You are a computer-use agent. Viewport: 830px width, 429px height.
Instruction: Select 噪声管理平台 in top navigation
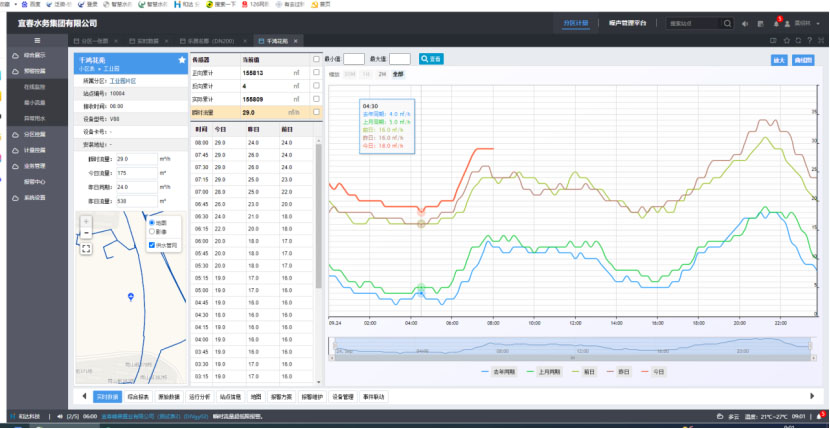click(627, 23)
